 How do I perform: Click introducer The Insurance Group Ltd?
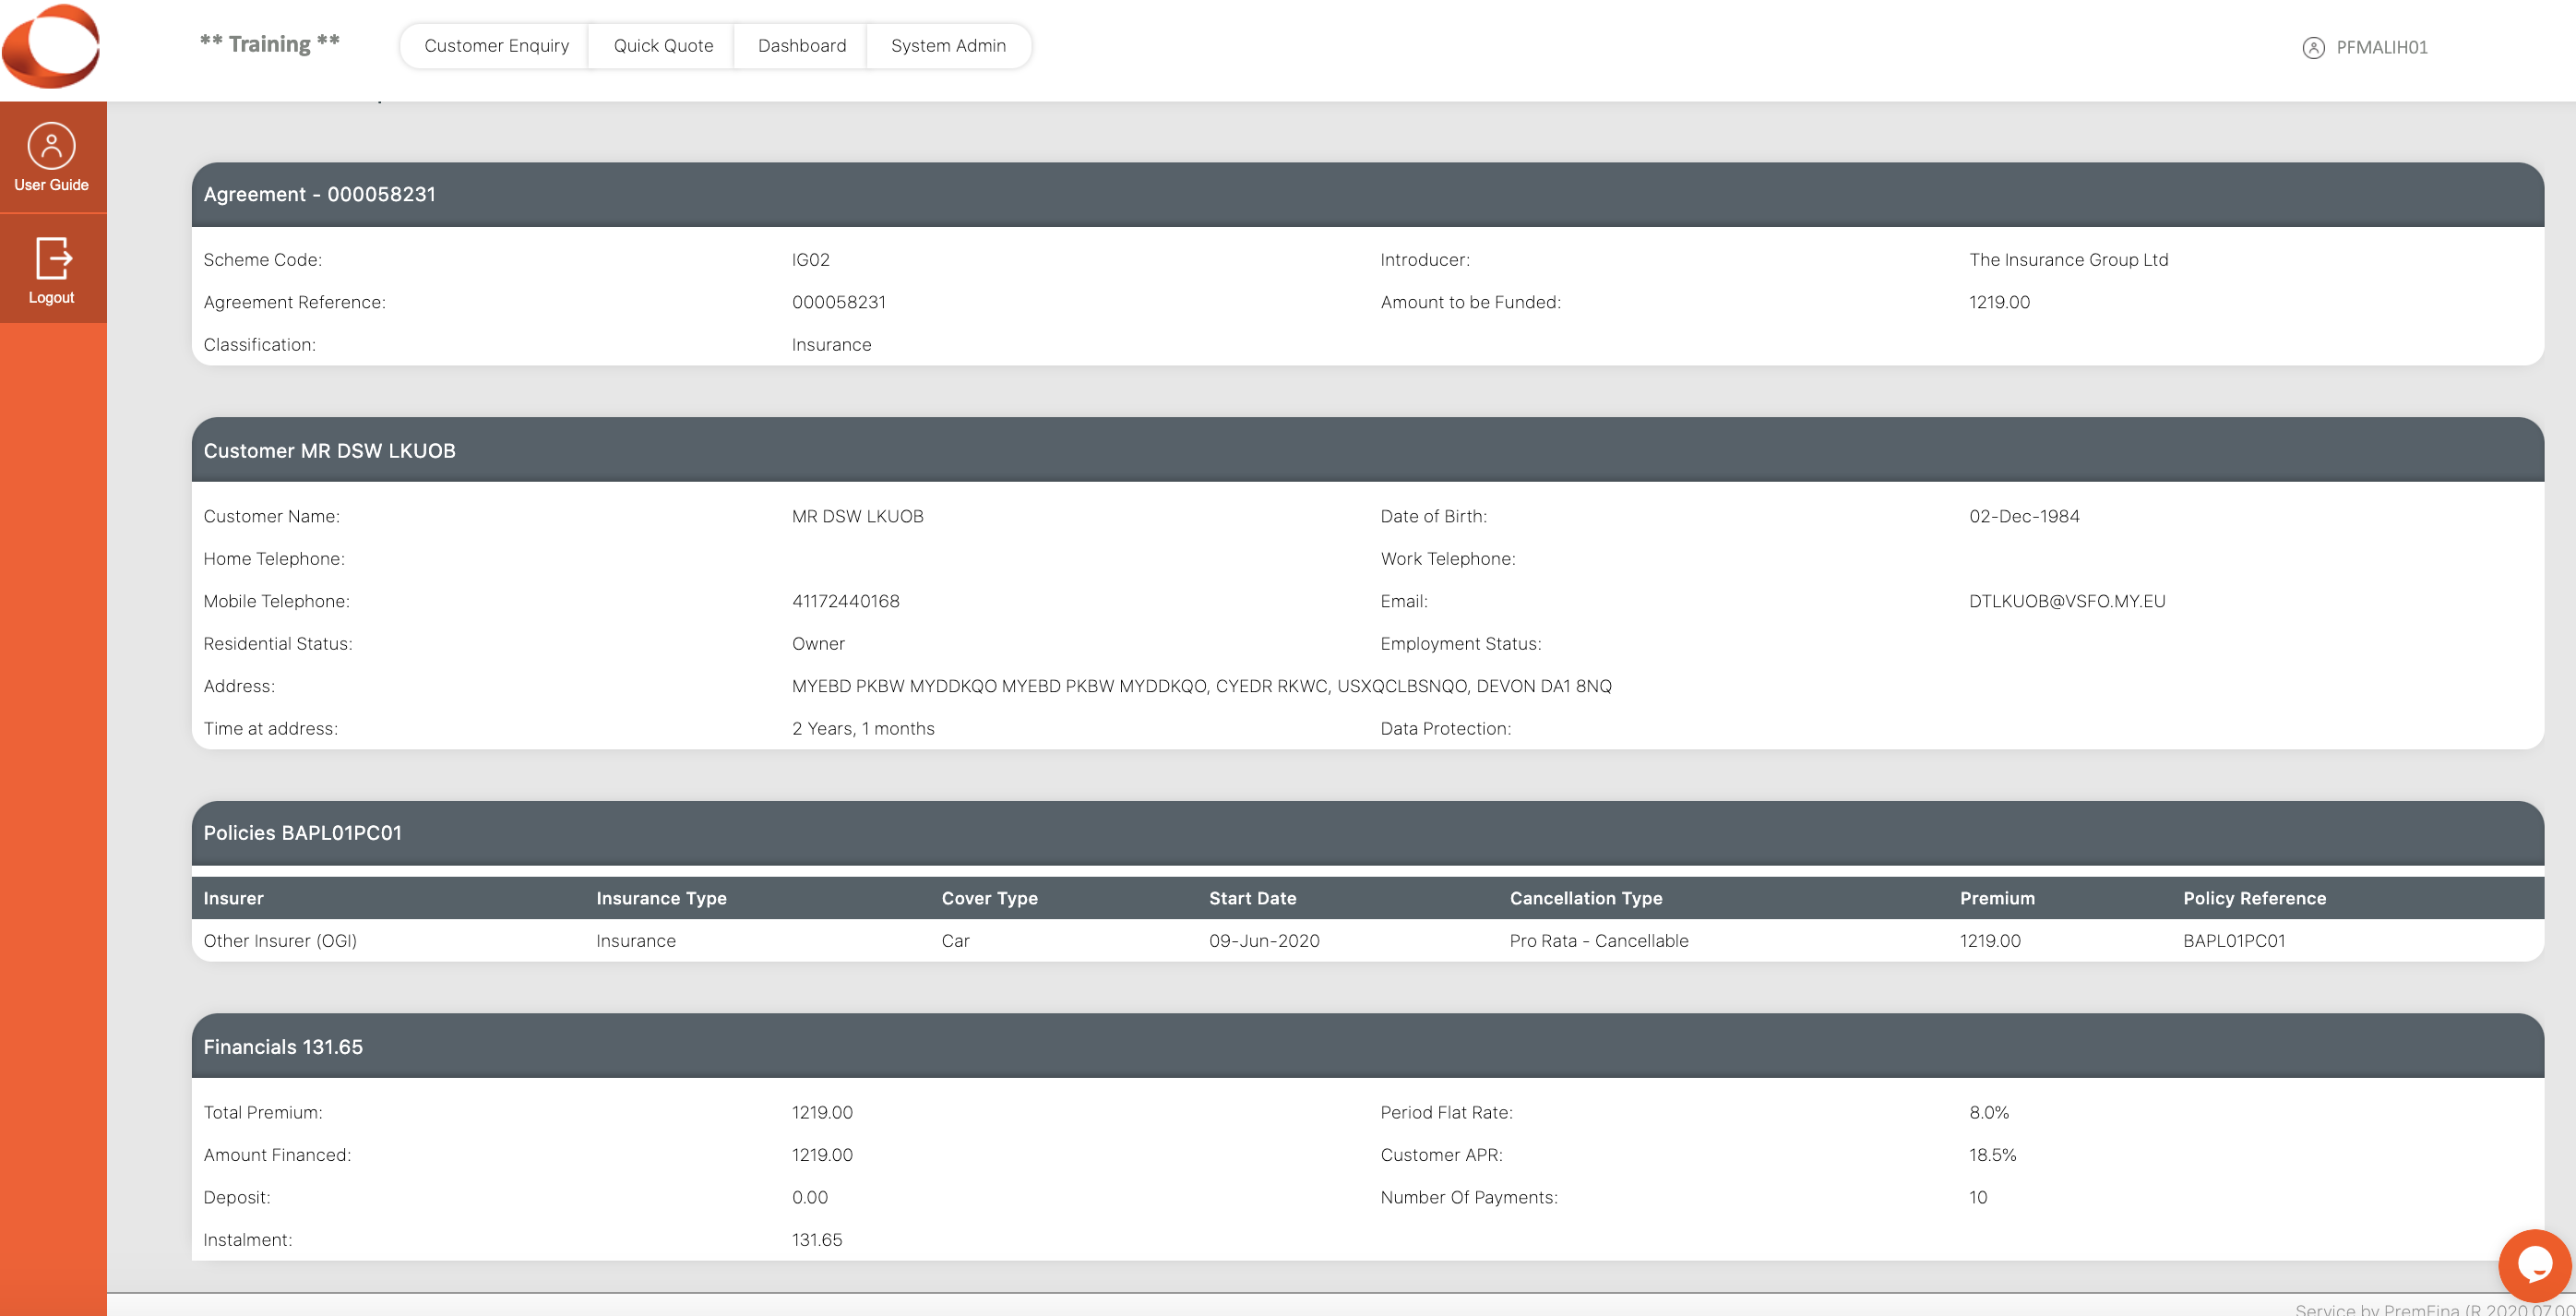(x=2068, y=260)
